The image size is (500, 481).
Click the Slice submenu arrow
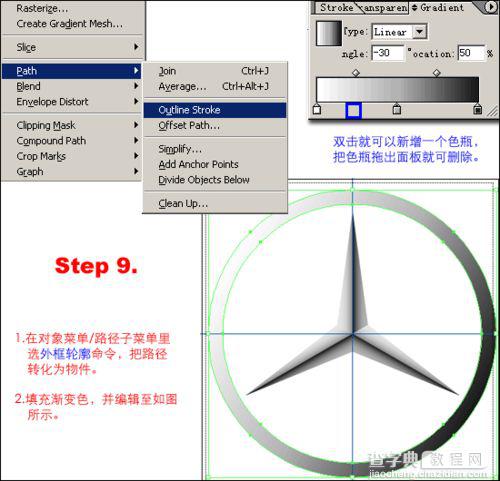(136, 47)
